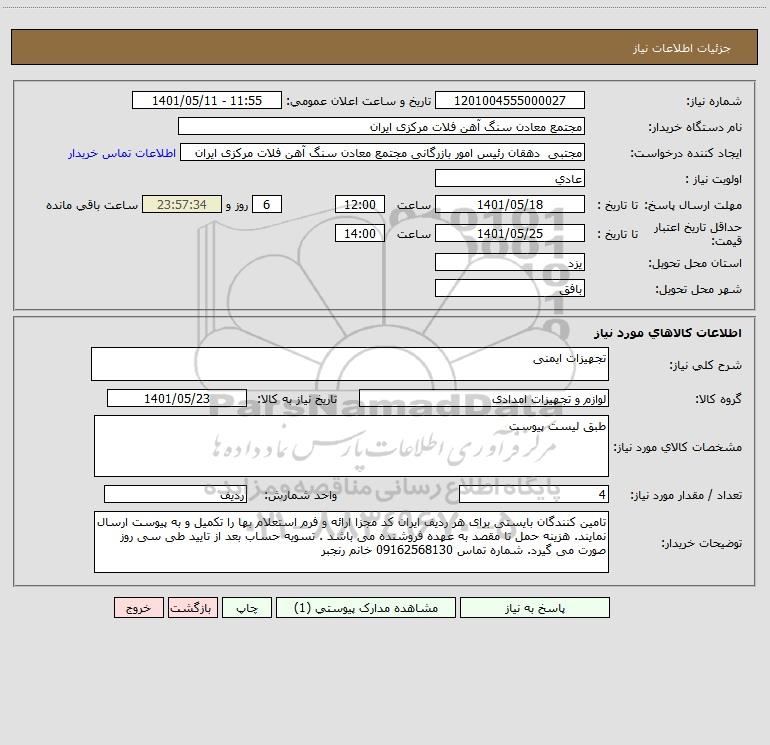Click the goods need date 1401/05/23
Screen dimensions: 770x745
(177, 398)
